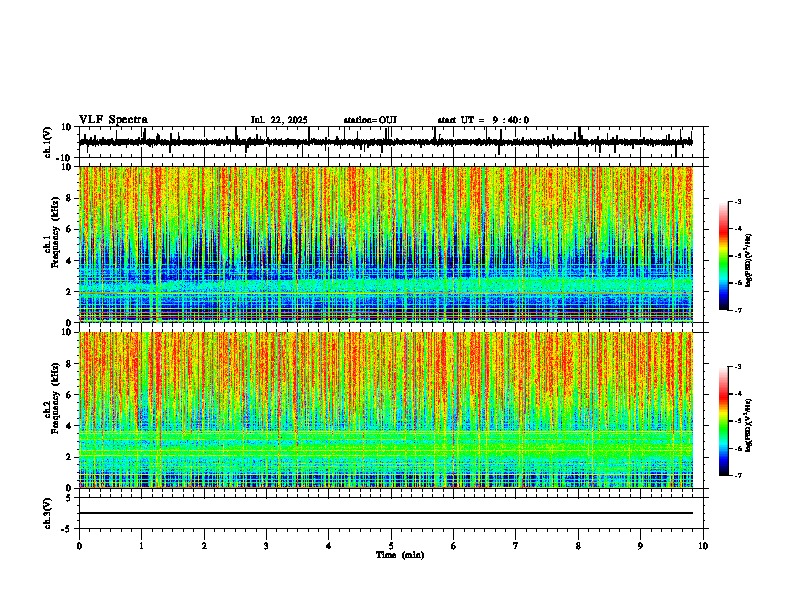
Task: Click the ch.1 voltage waveform trace
Action: coord(385,142)
